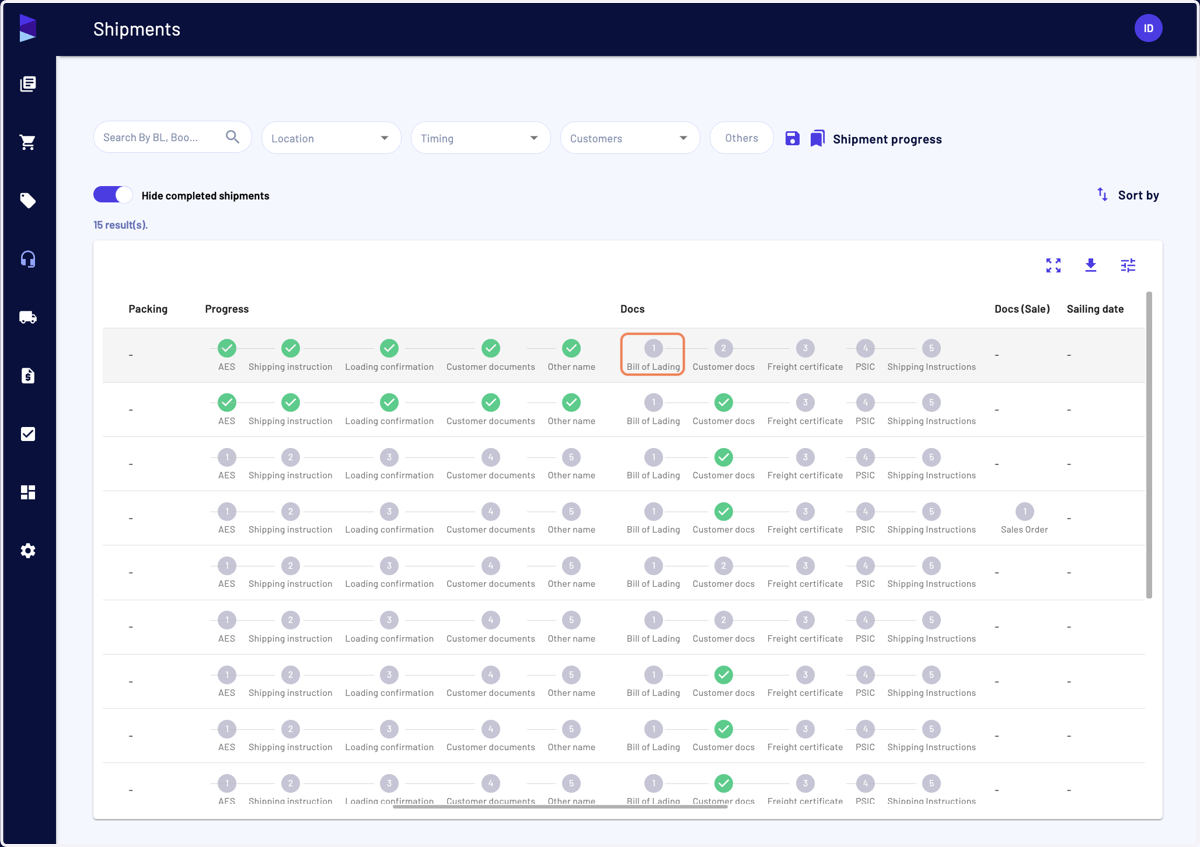This screenshot has width=1200, height=847.
Task: Open the library books sidebar icon
Action: click(x=28, y=84)
